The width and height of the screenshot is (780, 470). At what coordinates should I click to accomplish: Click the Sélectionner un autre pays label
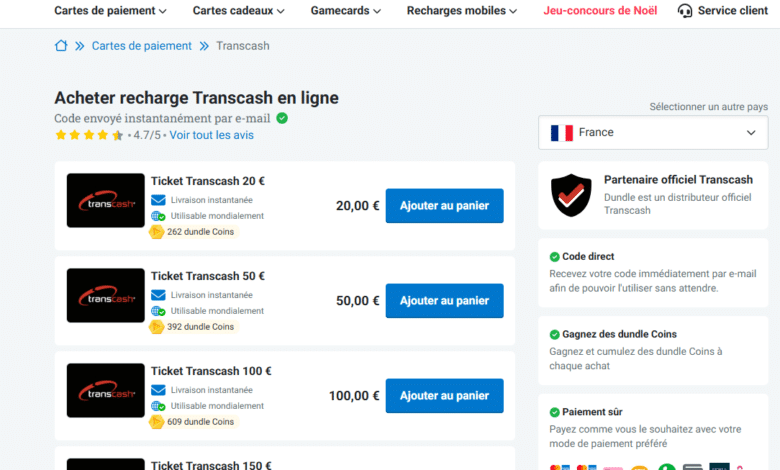pos(708,106)
